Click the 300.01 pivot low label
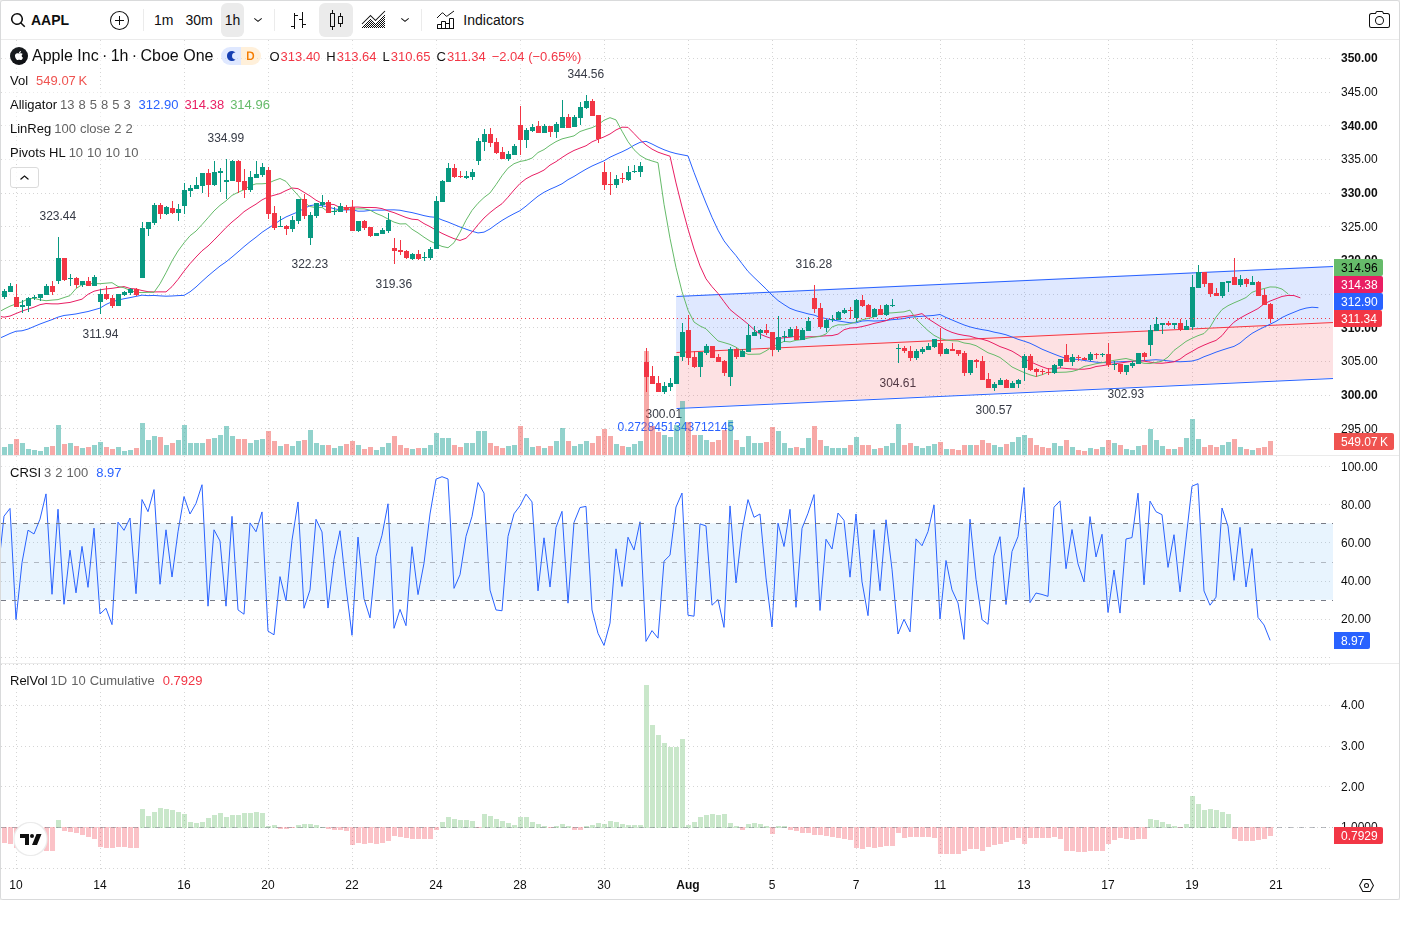1420x950 pixels. coord(663,414)
